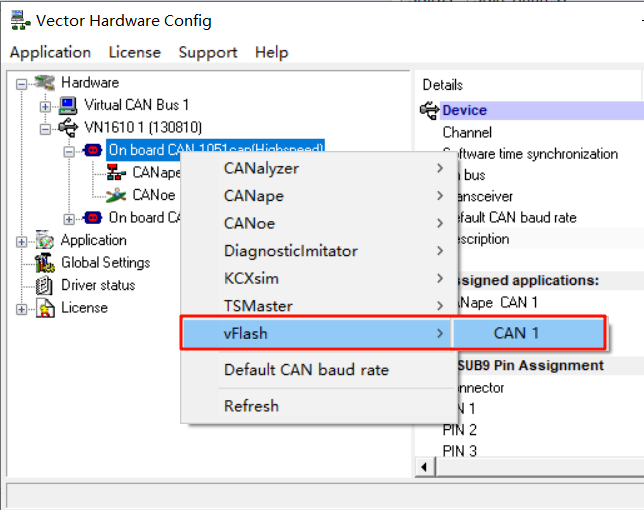Click the Details panel scroll-left arrow

tap(425, 467)
